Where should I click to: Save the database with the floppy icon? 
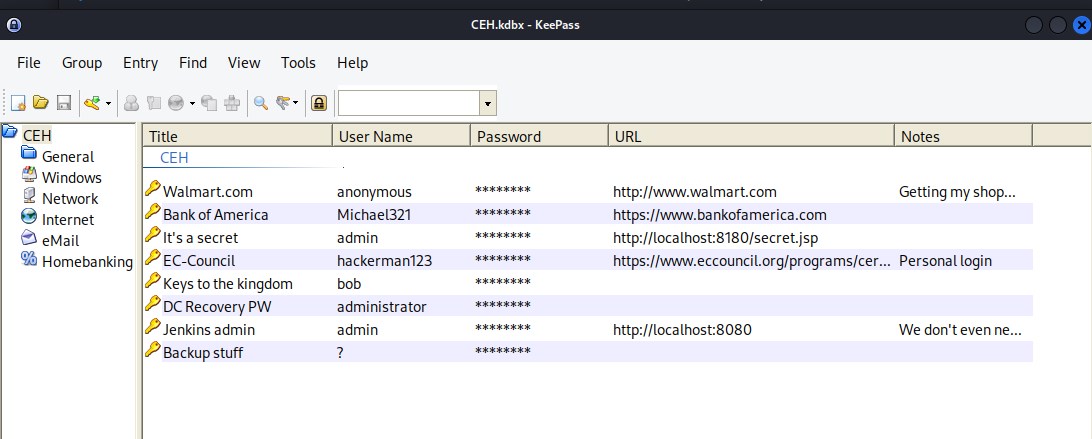tap(63, 103)
